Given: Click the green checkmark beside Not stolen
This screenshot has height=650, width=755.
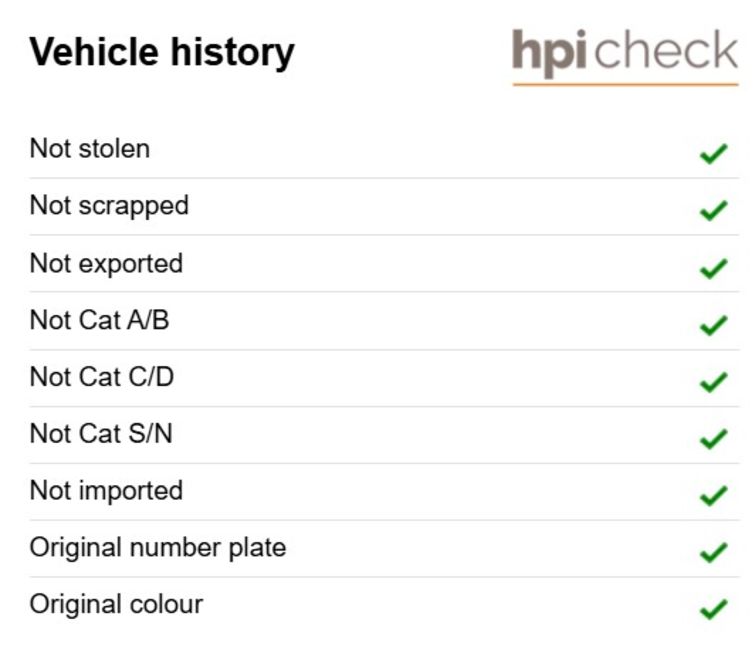Looking at the screenshot, I should tap(713, 154).
